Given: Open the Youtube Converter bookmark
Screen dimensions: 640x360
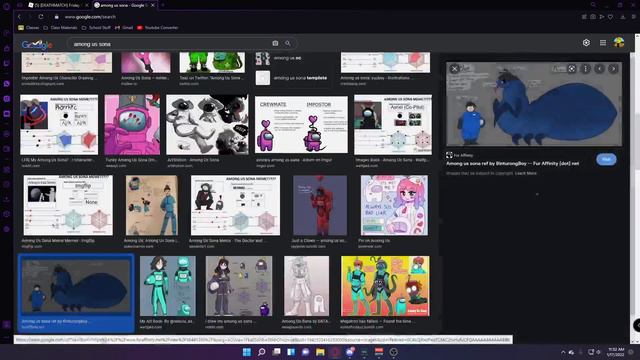Looking at the screenshot, I should (158, 28).
